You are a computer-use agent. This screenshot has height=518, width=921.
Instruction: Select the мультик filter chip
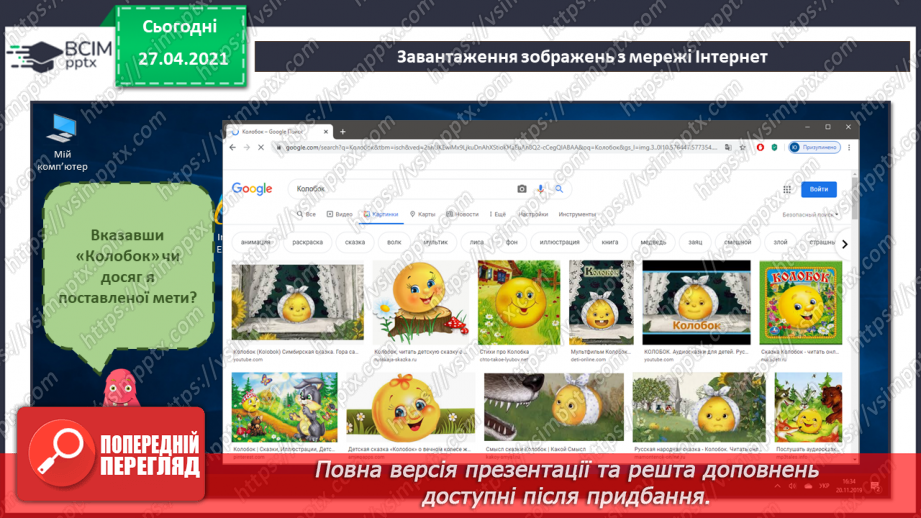pyautogui.click(x=435, y=243)
